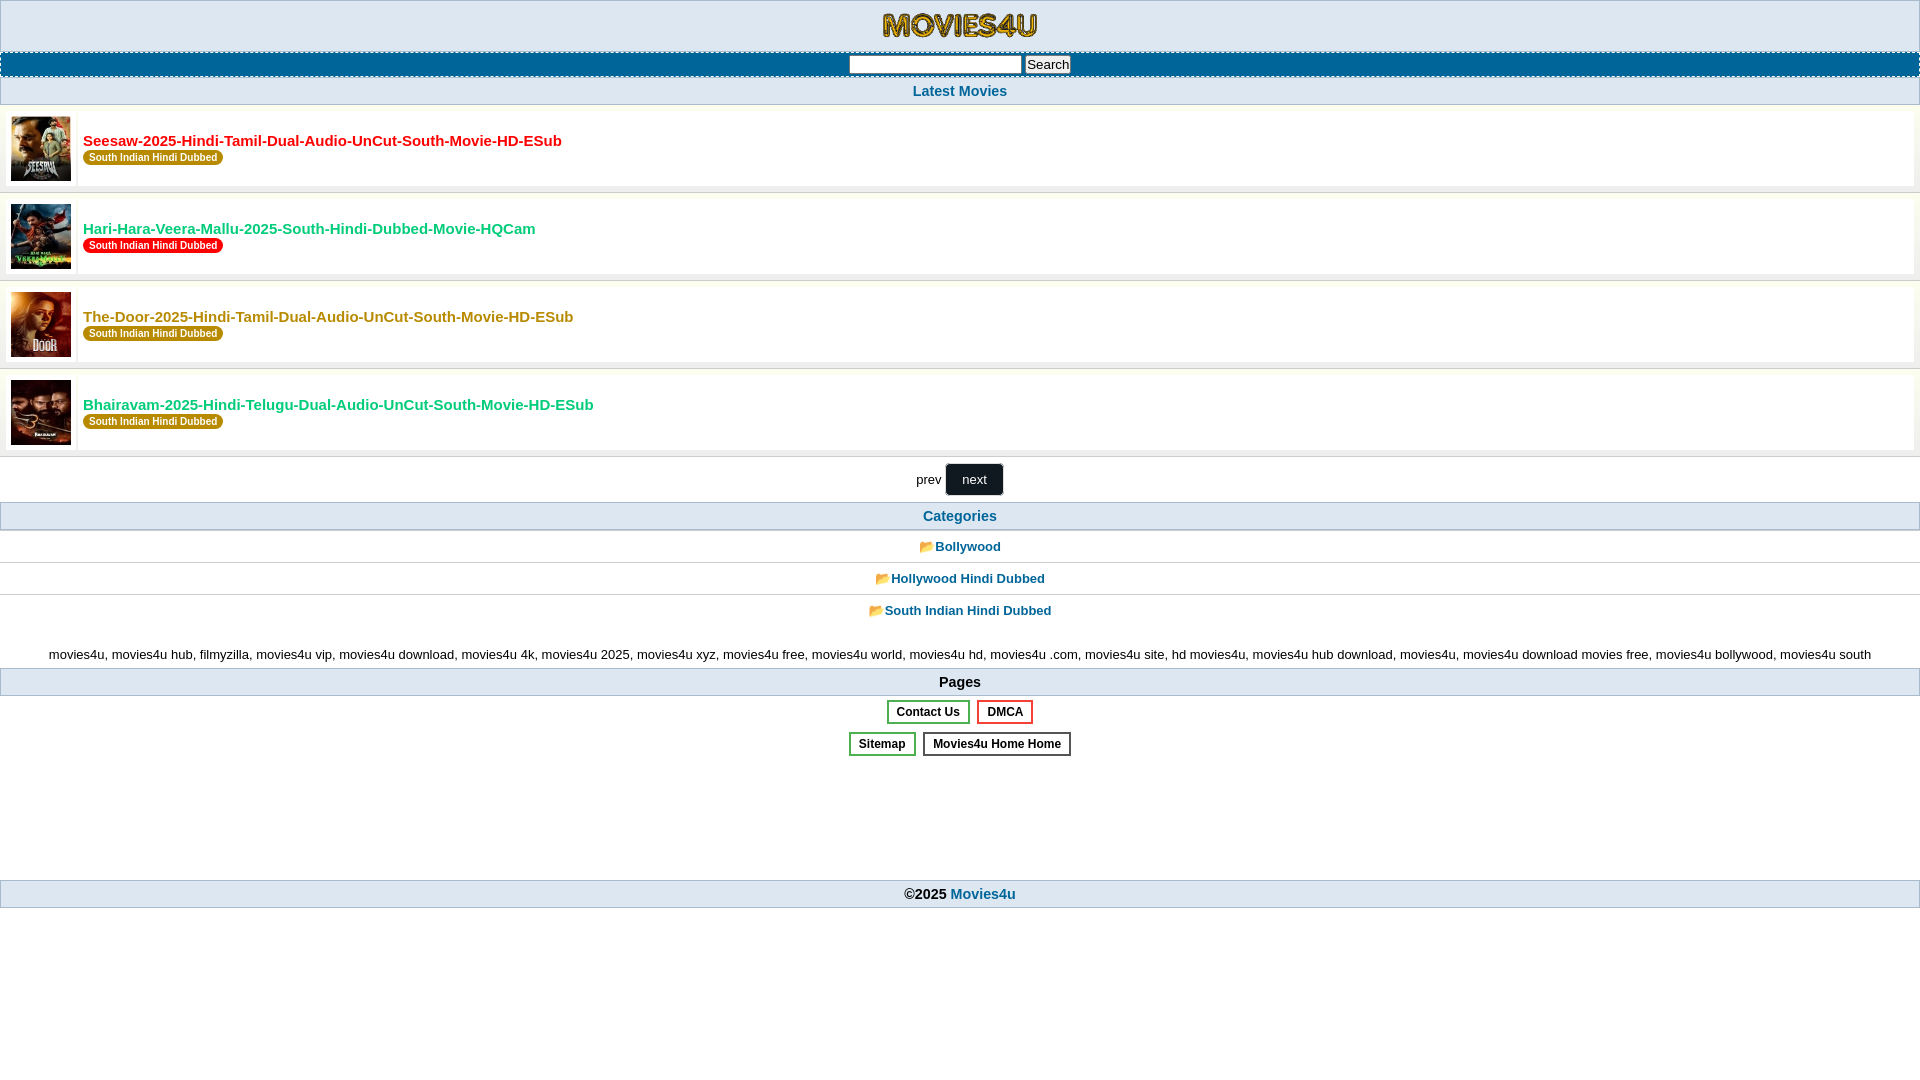Click the category badge under The Door

pyautogui.click(x=153, y=334)
